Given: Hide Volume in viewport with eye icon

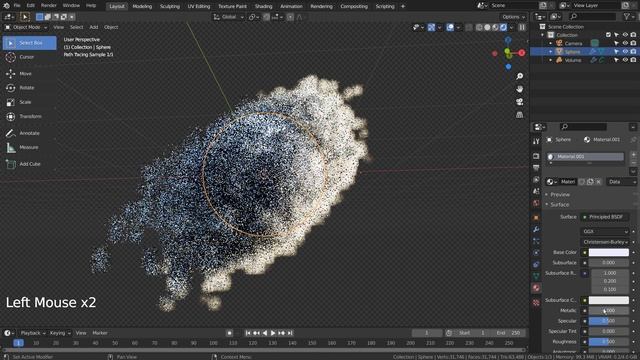Looking at the screenshot, I should pos(625,60).
